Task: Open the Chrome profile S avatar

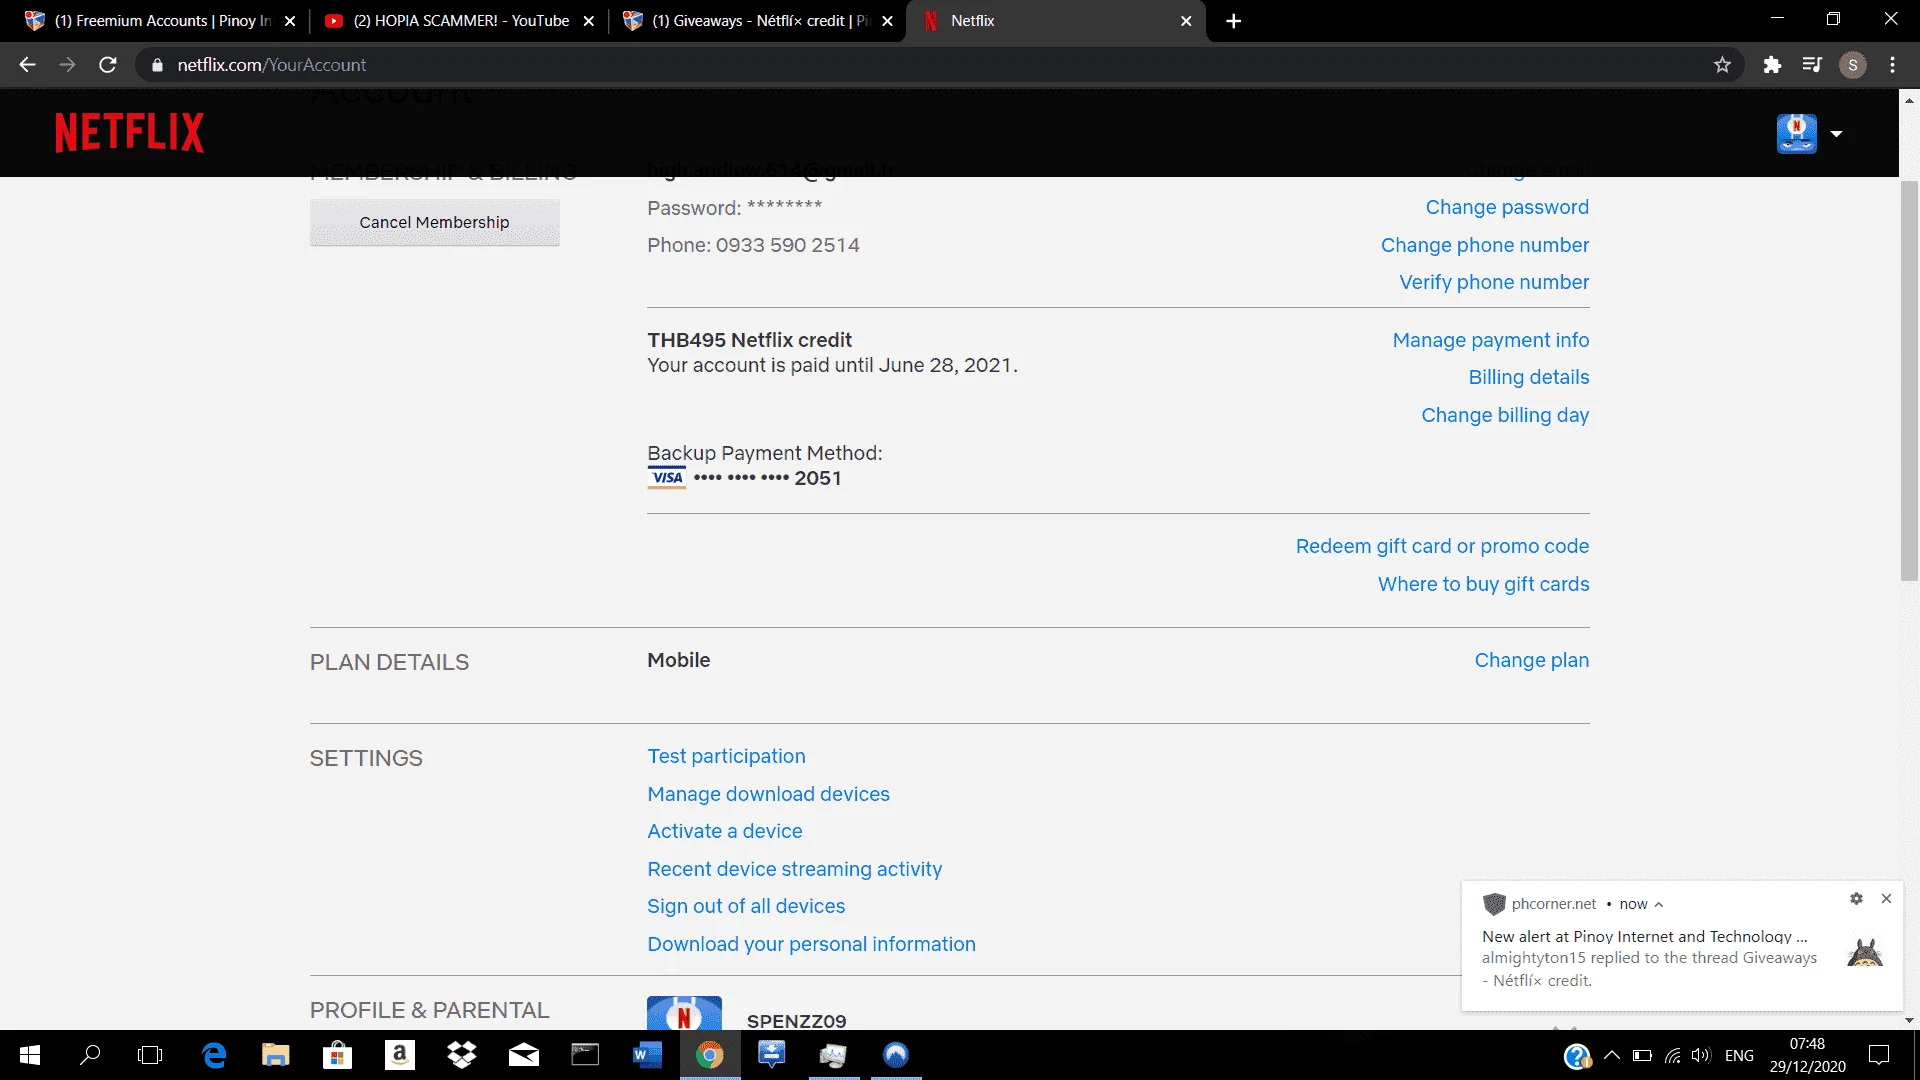Action: tap(1852, 65)
